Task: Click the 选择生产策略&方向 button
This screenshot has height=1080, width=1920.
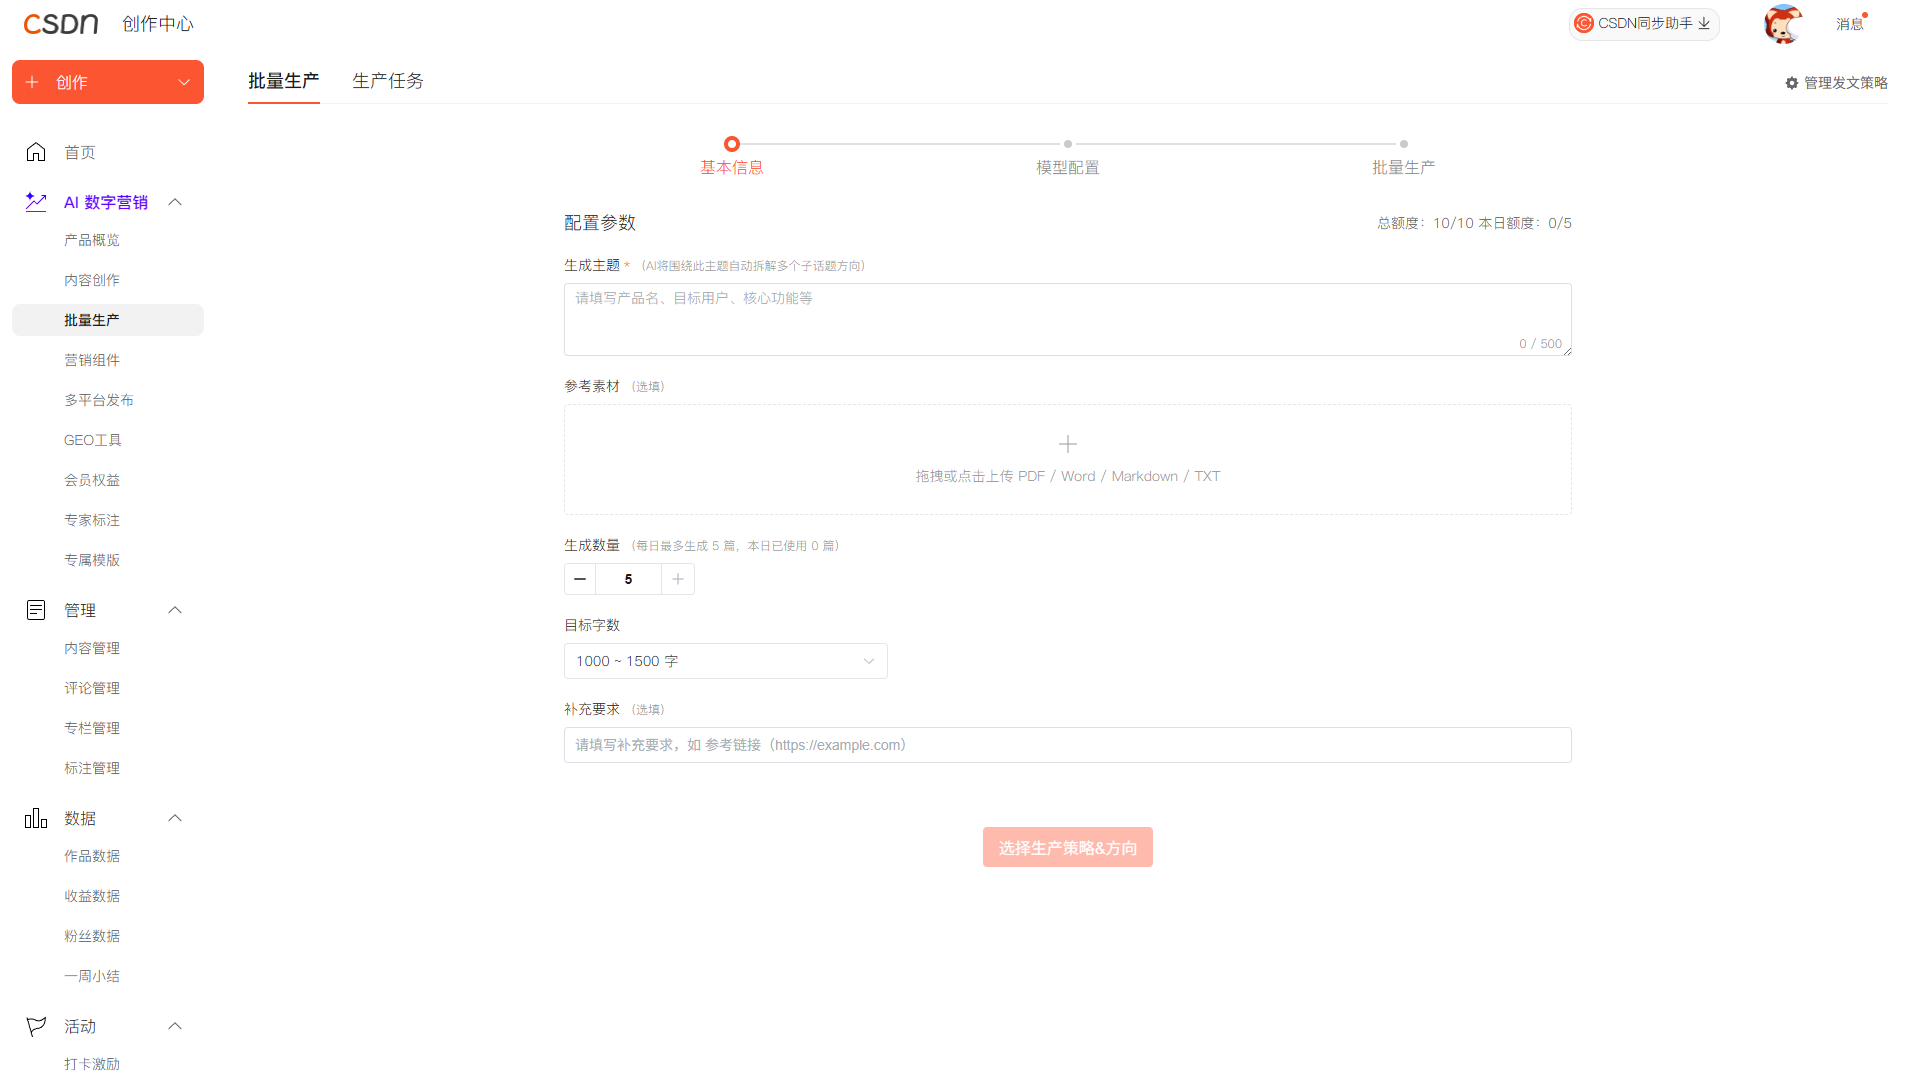Action: point(1068,847)
